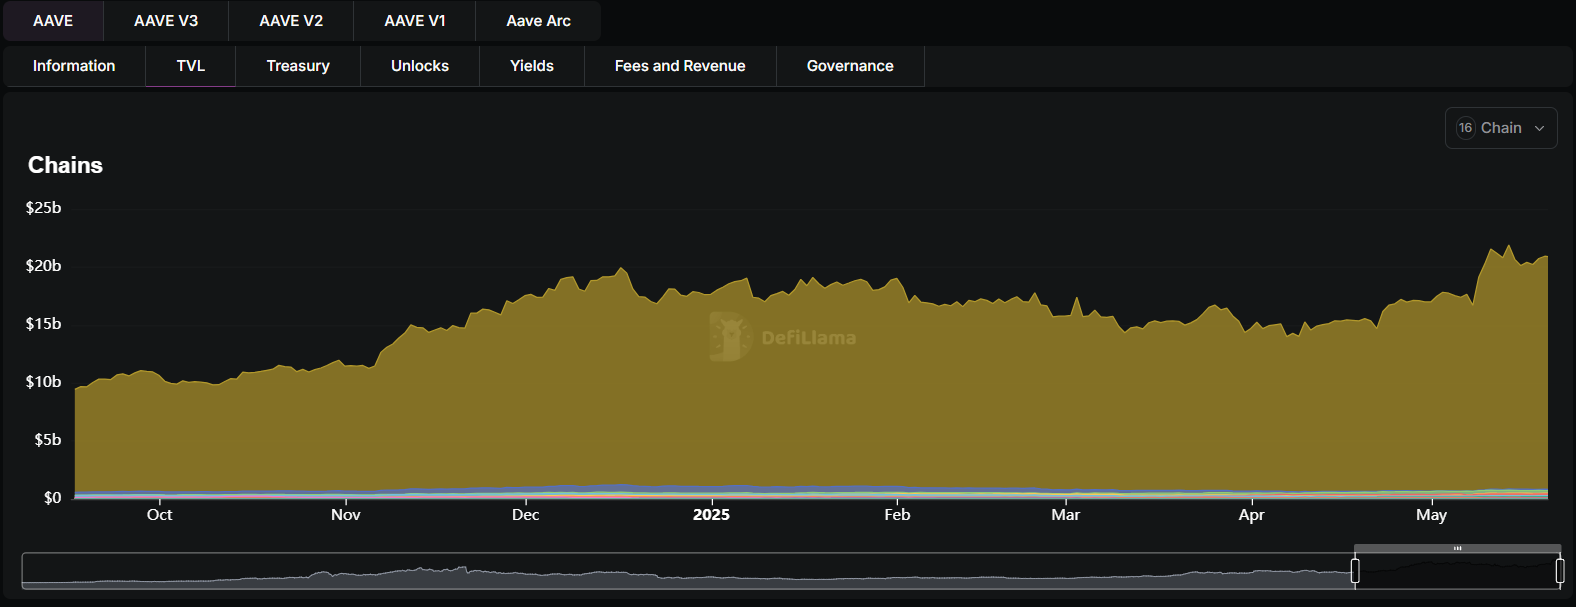Switch to AAVE V2 tab
The height and width of the screenshot is (607, 1576).
pos(291,21)
